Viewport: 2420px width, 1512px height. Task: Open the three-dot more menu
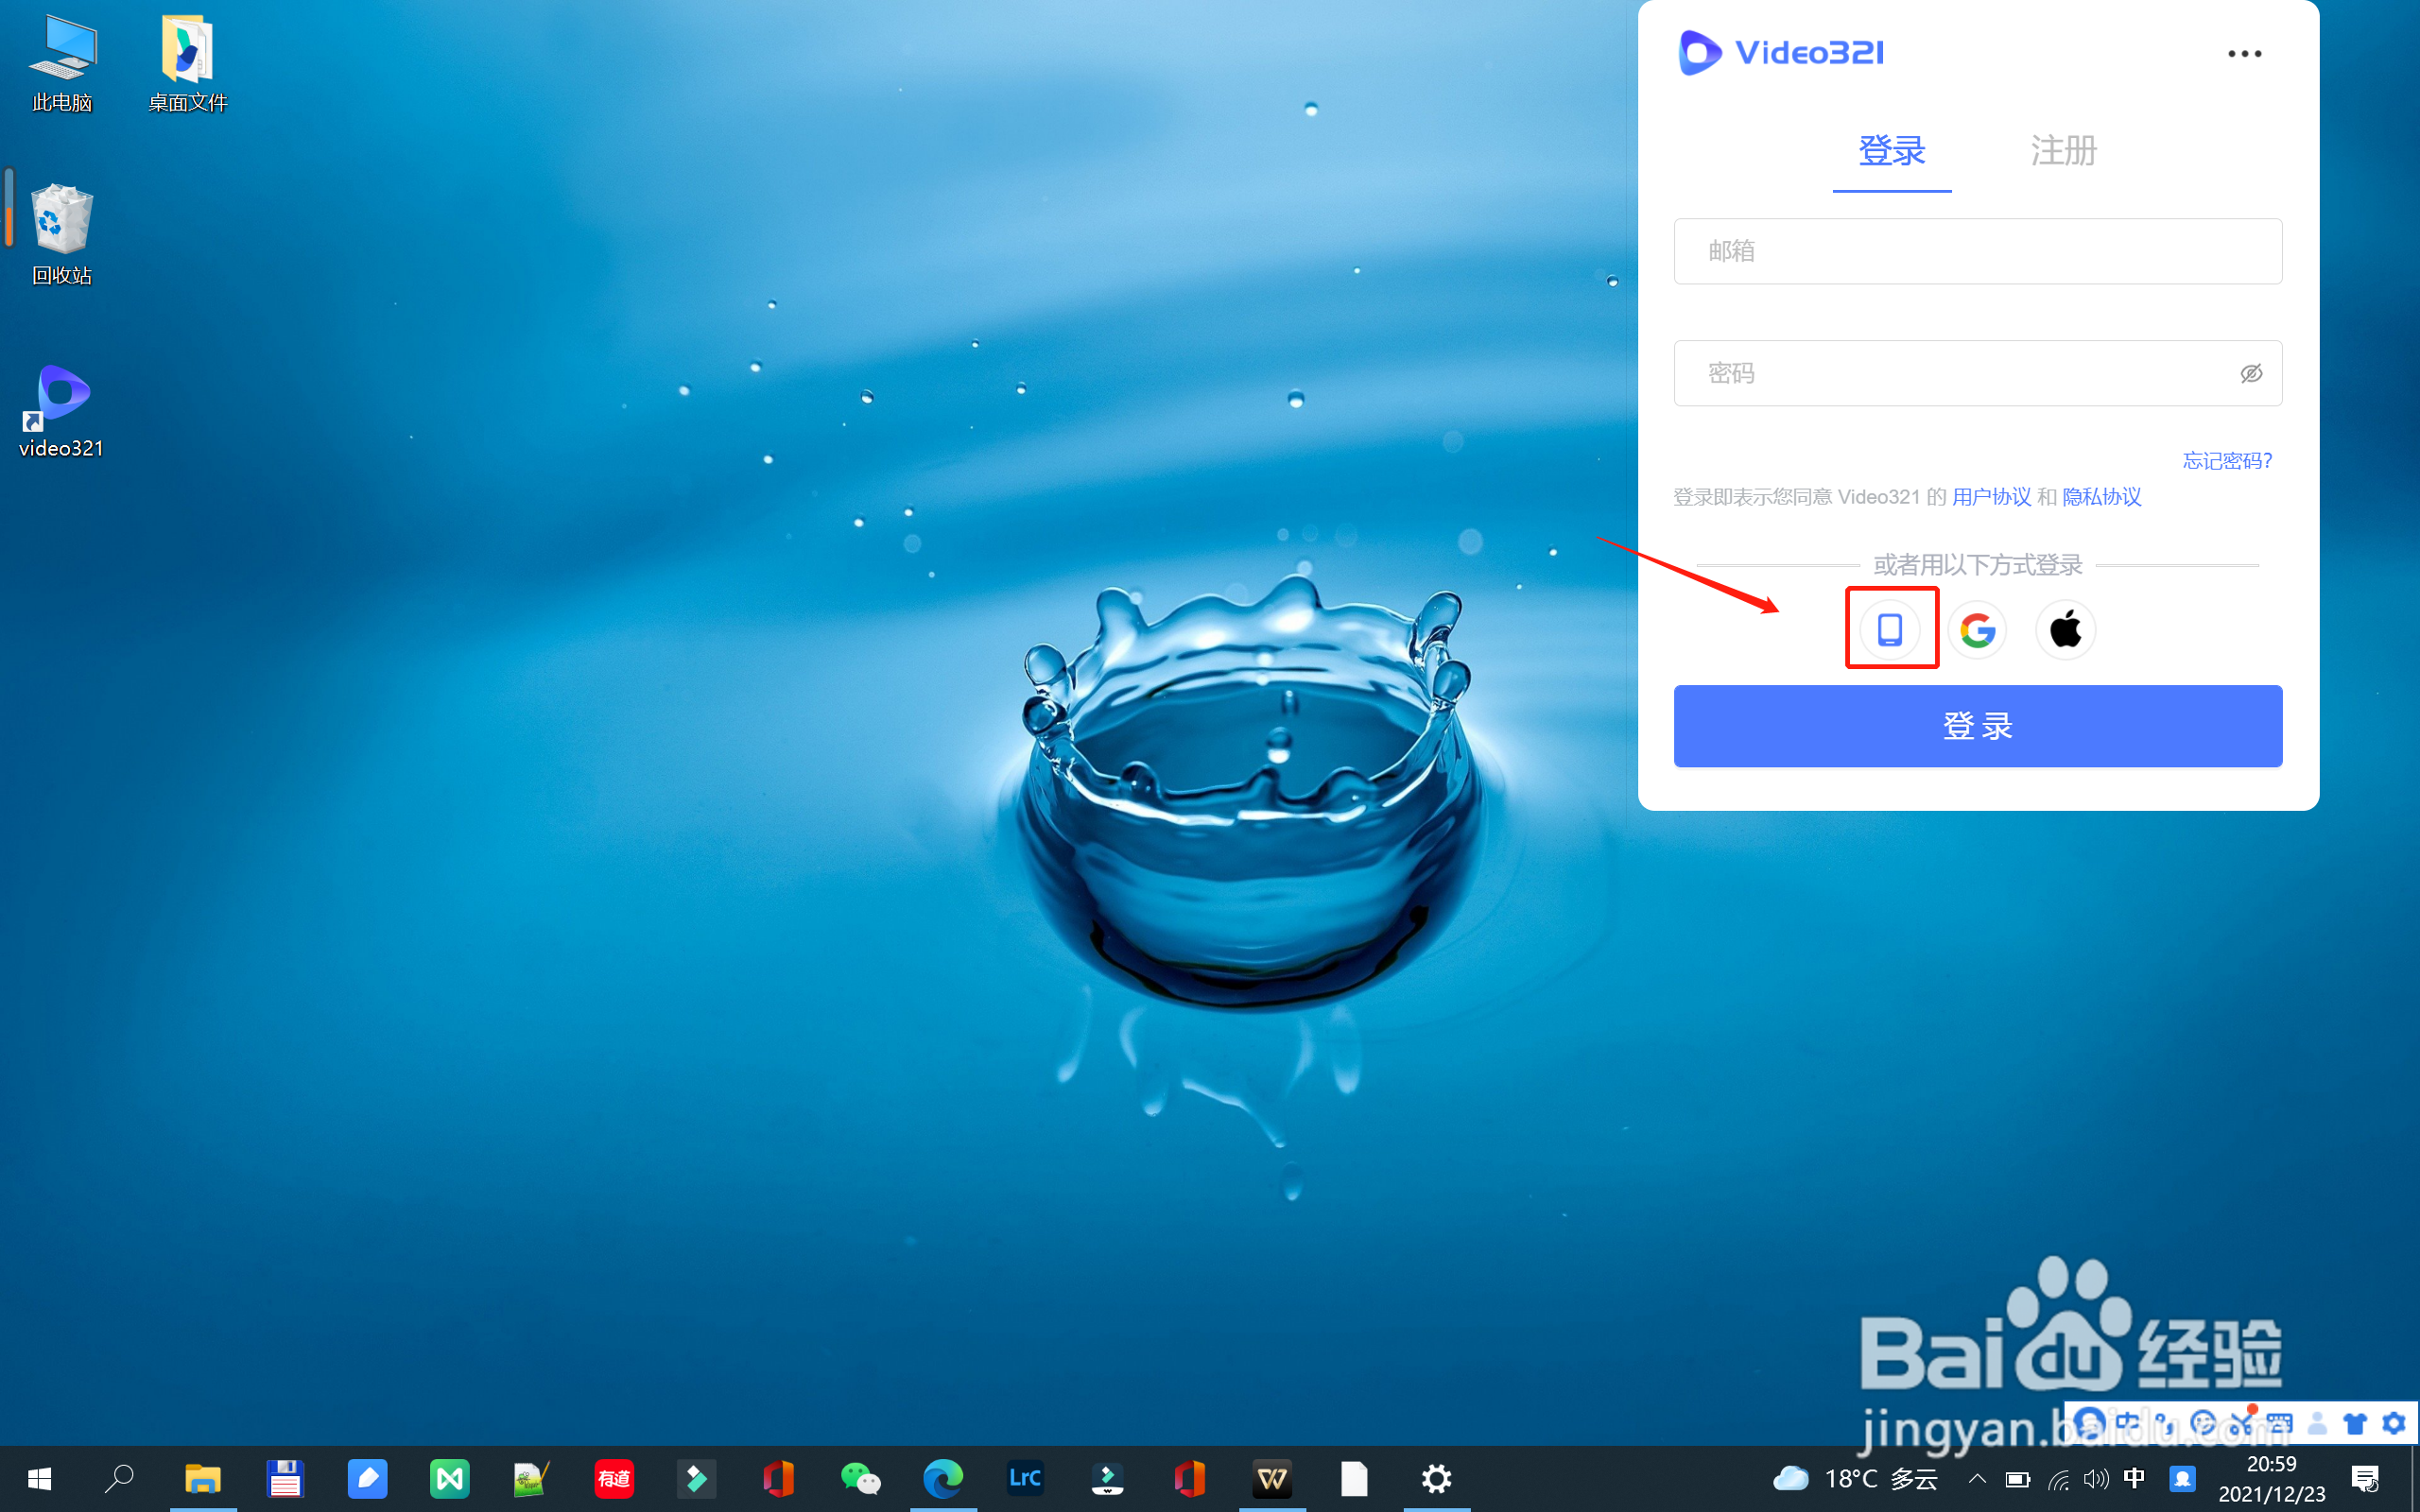coord(2244,54)
